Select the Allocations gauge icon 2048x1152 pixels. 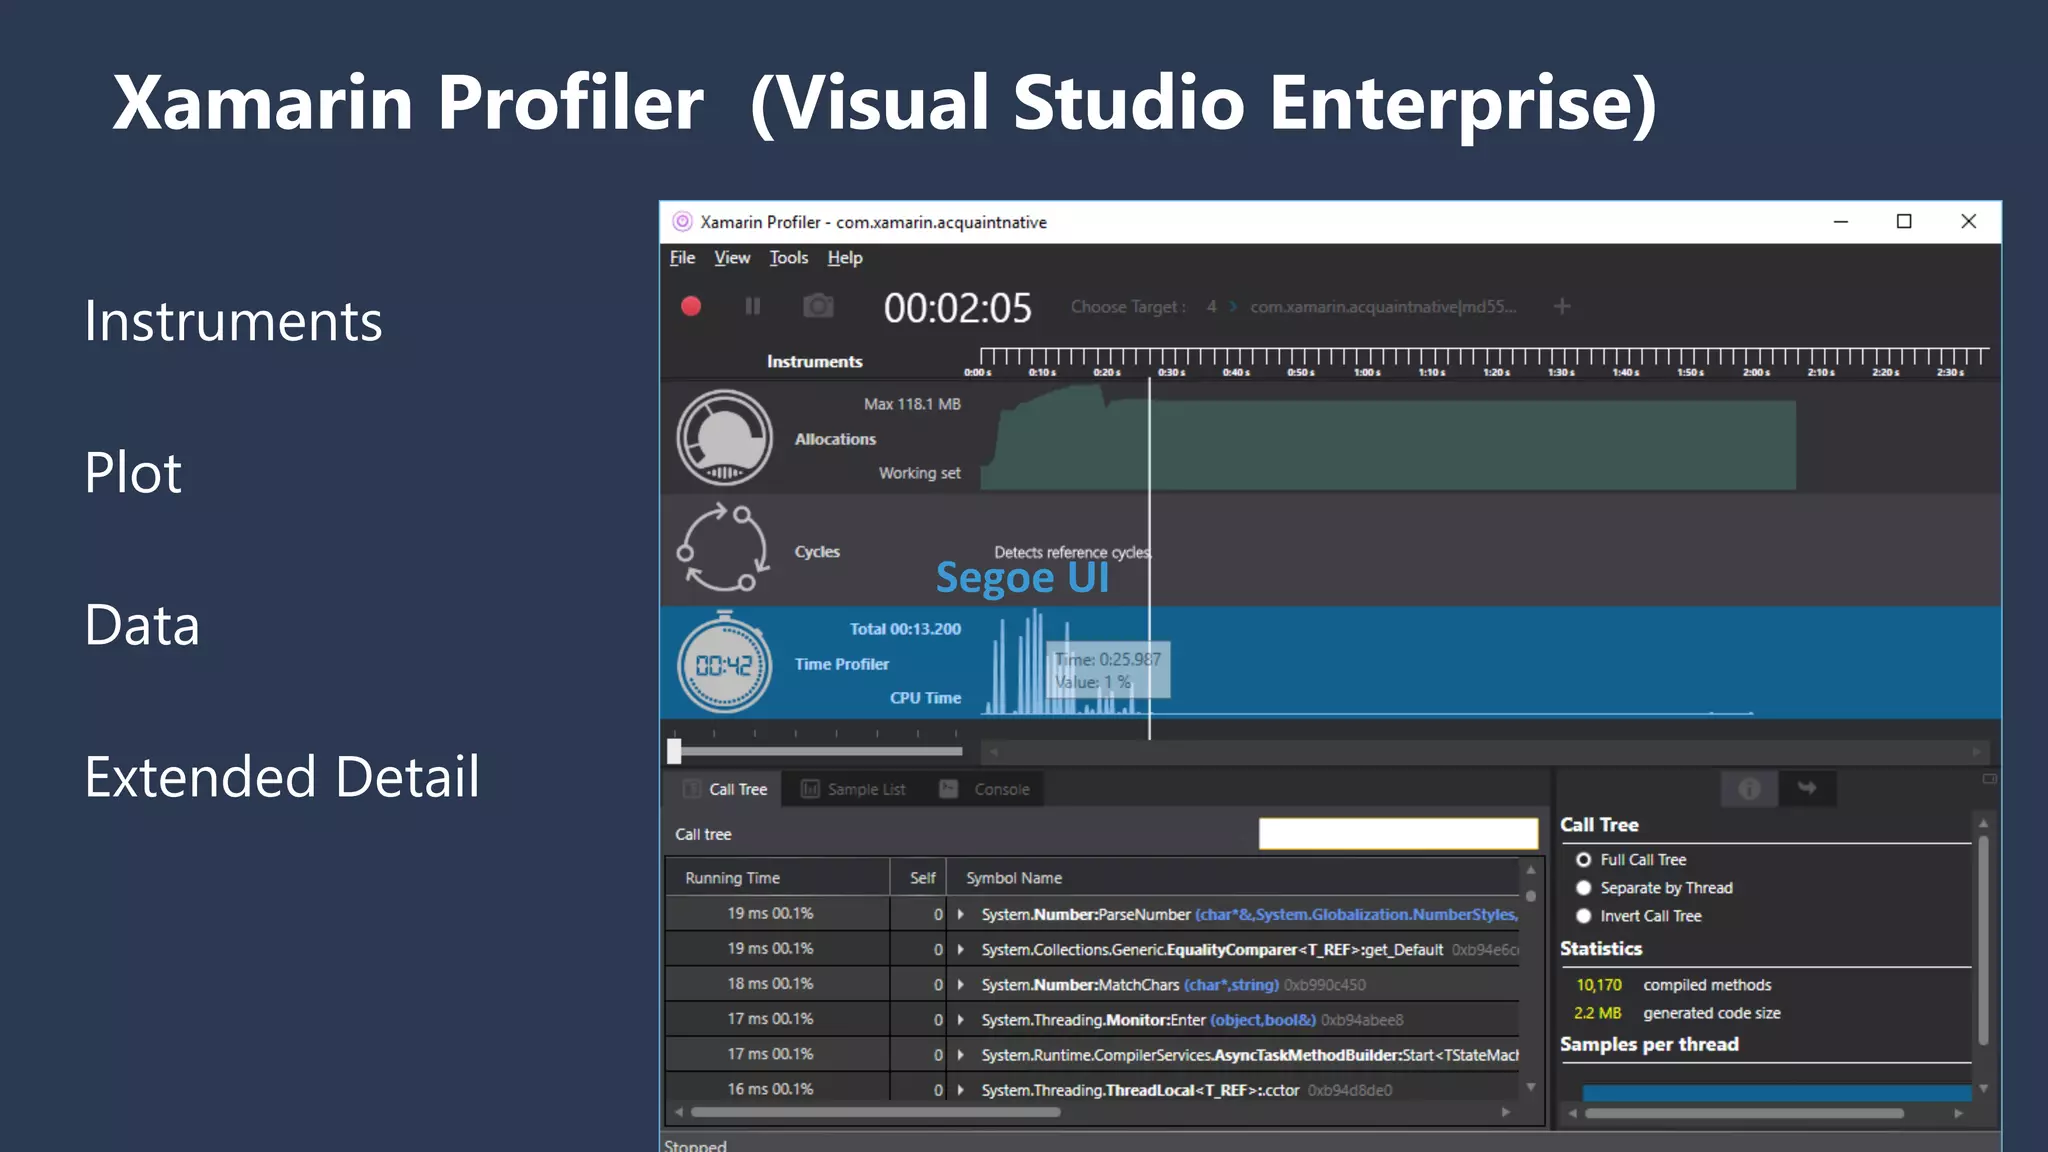[725, 438]
